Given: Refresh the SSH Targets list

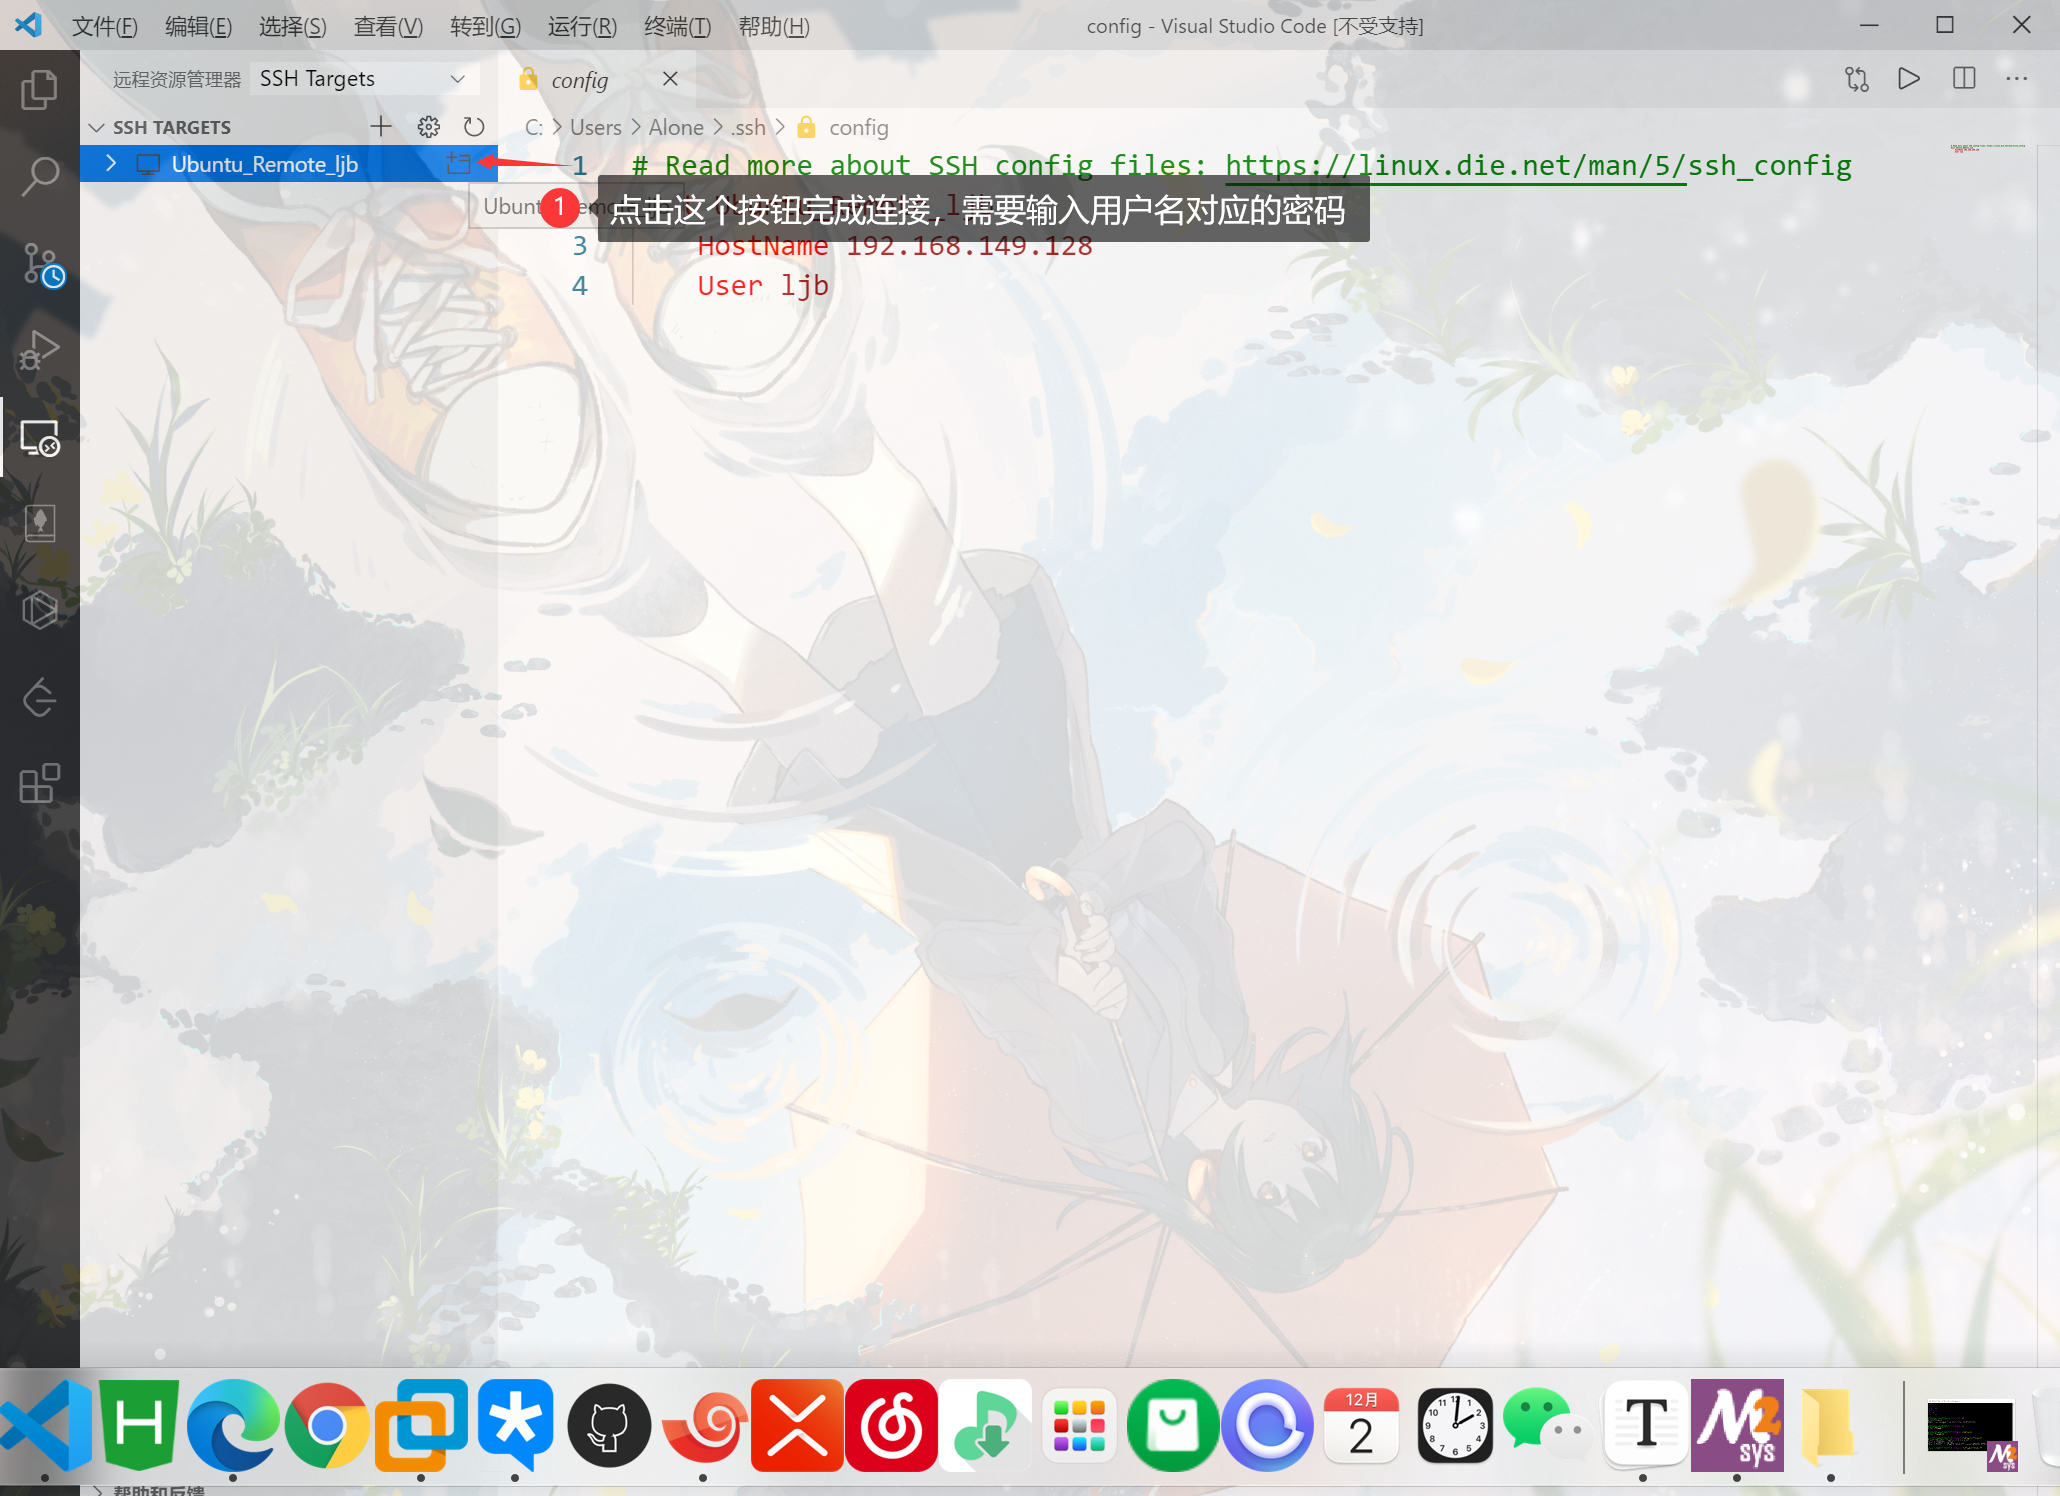Looking at the screenshot, I should click(x=474, y=127).
